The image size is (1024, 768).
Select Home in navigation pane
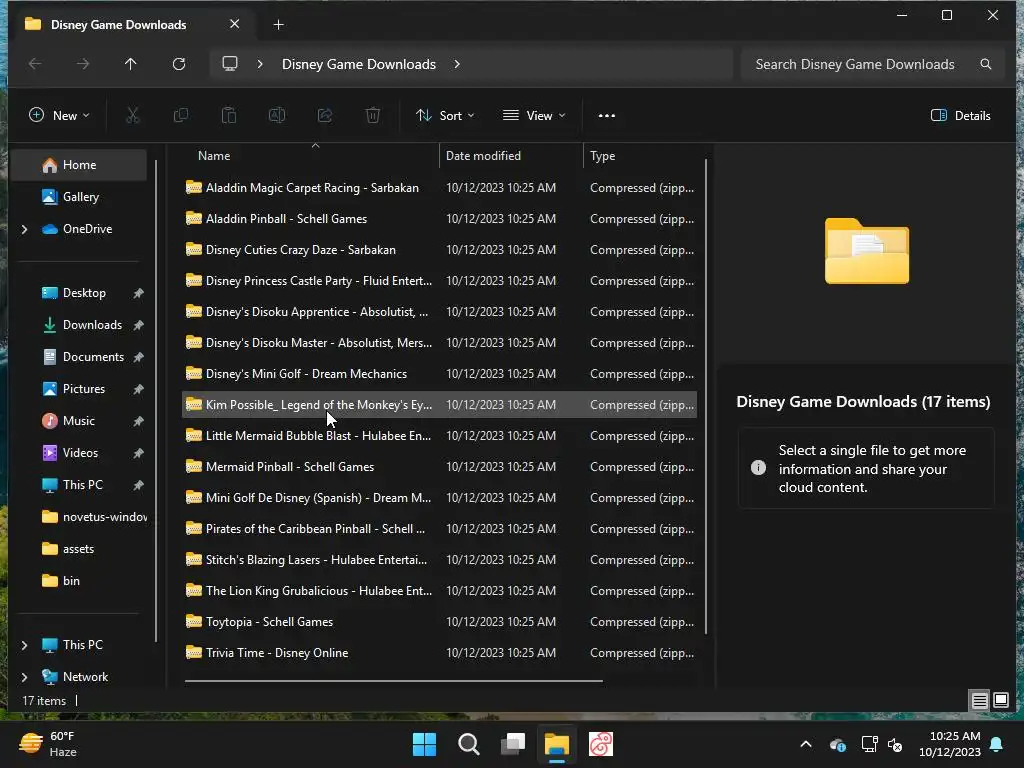click(79, 165)
